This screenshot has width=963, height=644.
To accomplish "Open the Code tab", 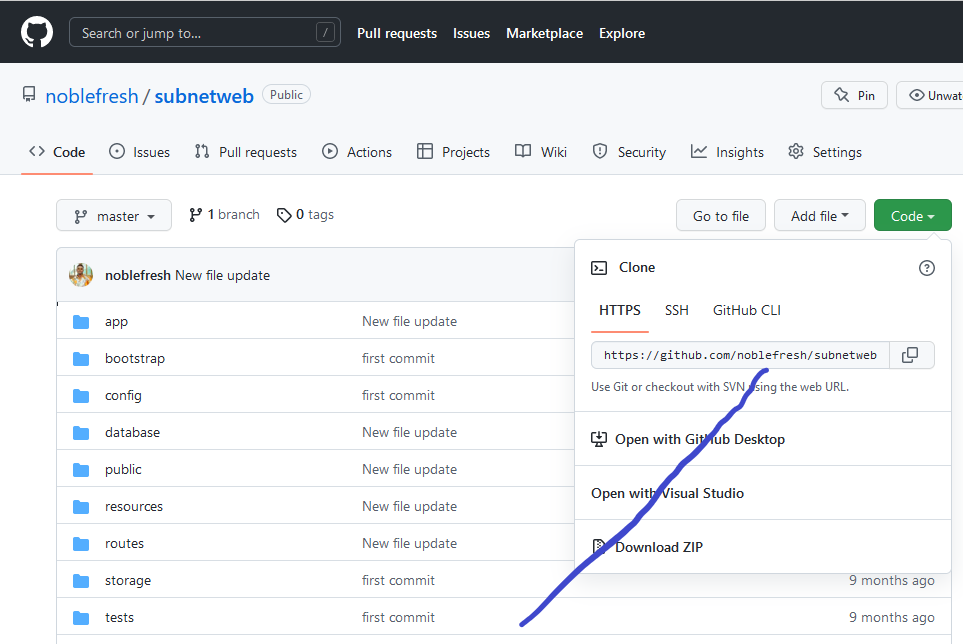I will point(57,152).
